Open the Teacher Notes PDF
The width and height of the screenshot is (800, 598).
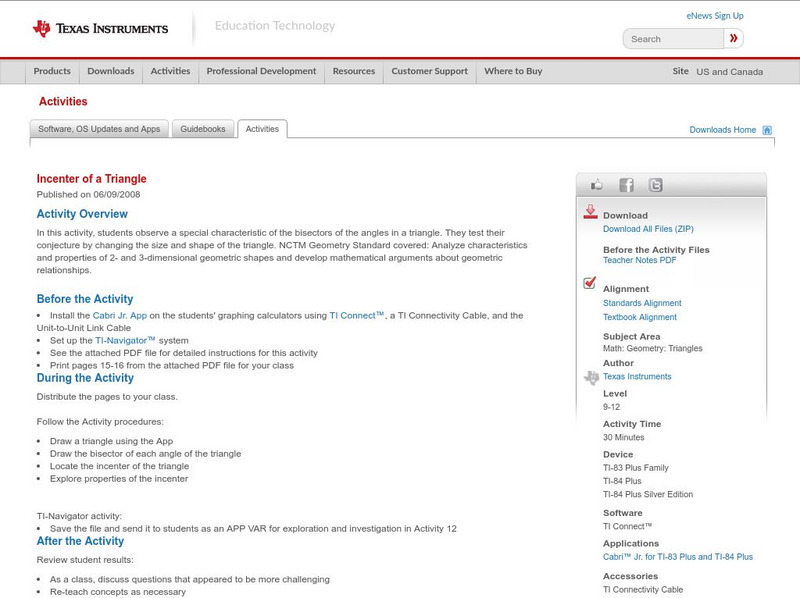pyautogui.click(x=639, y=260)
